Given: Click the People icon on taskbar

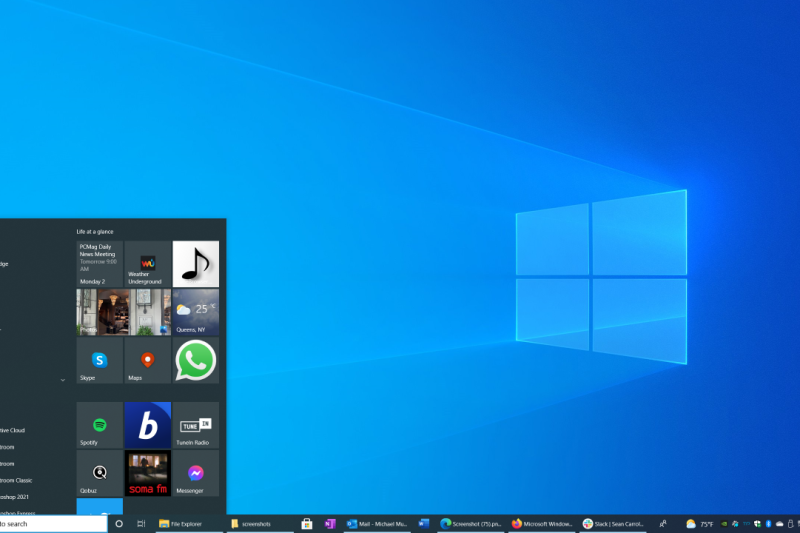Looking at the screenshot, I should pos(663,524).
